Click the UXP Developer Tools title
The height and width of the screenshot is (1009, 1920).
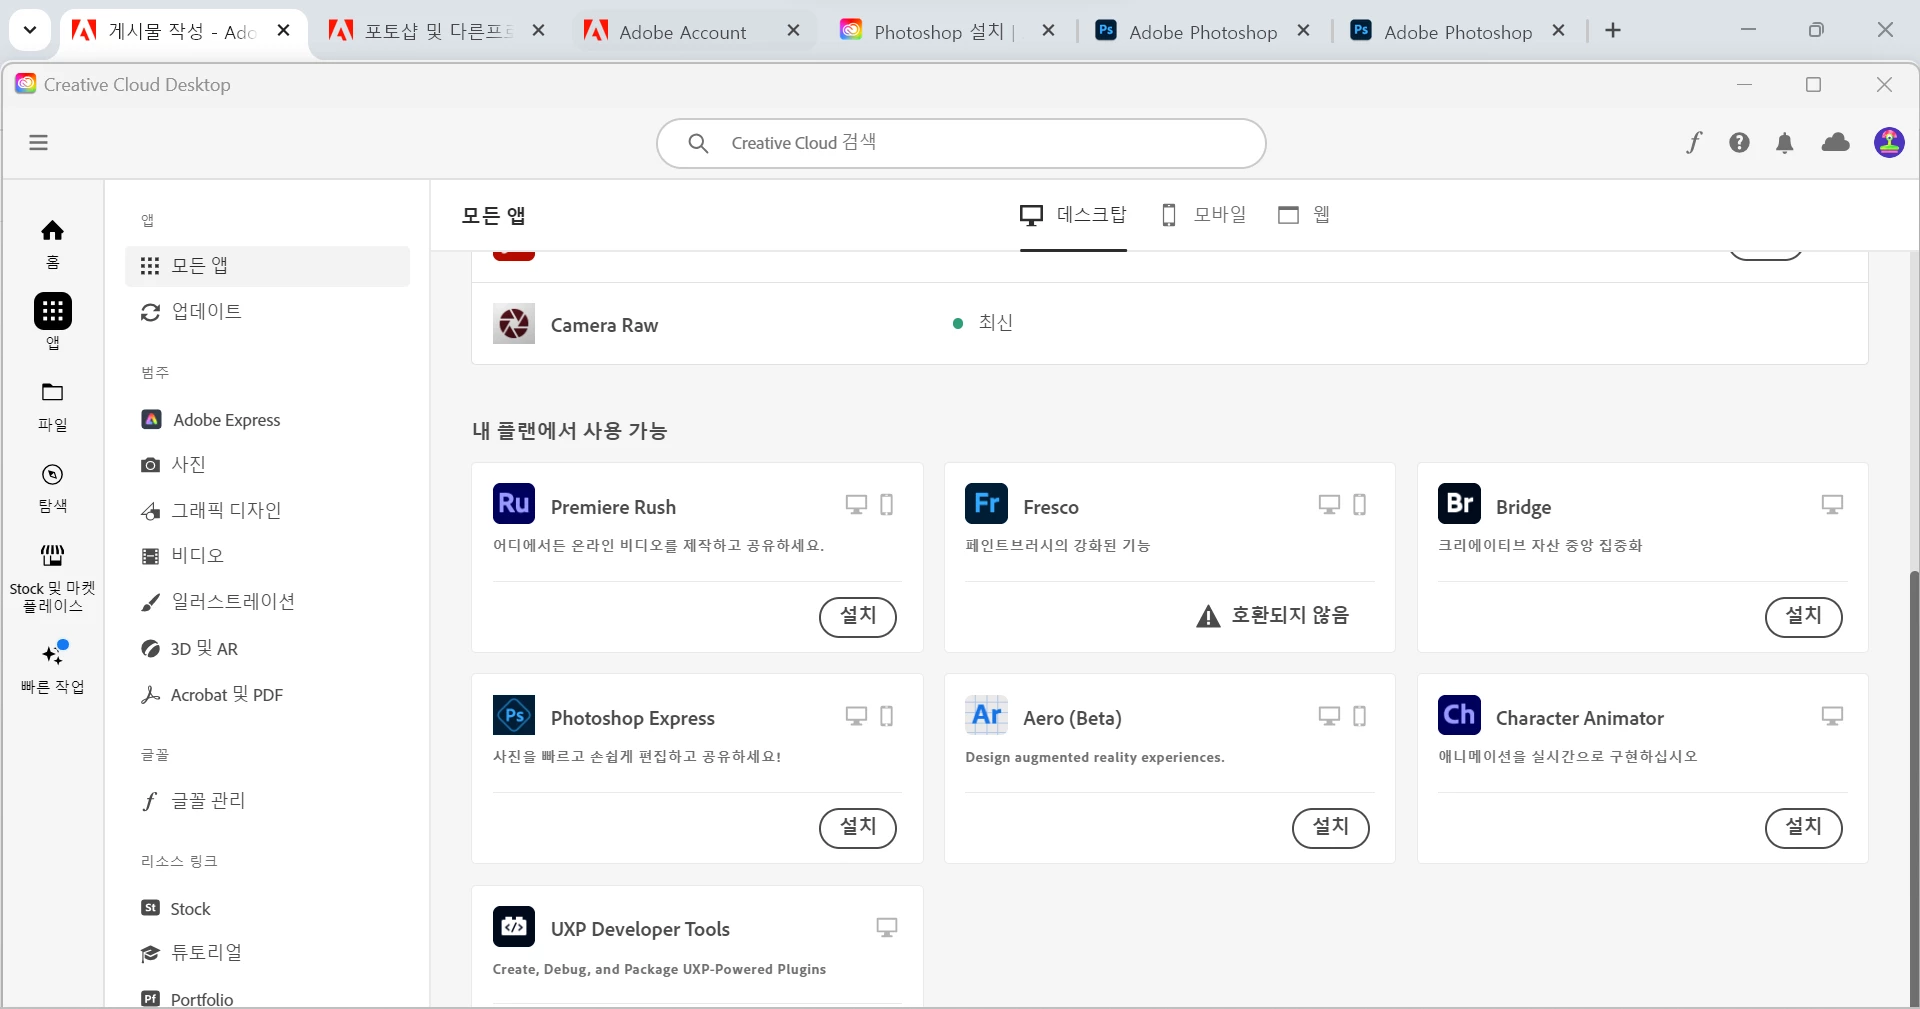640,929
